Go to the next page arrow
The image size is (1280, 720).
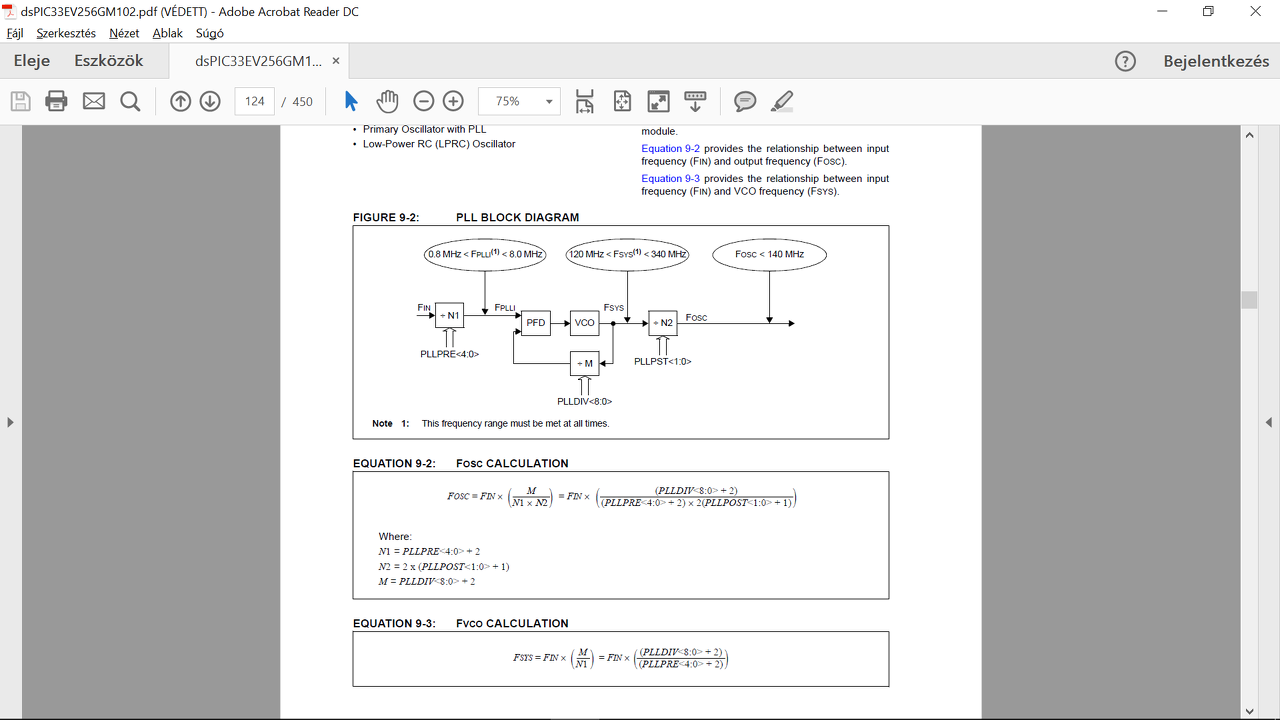pos(210,101)
